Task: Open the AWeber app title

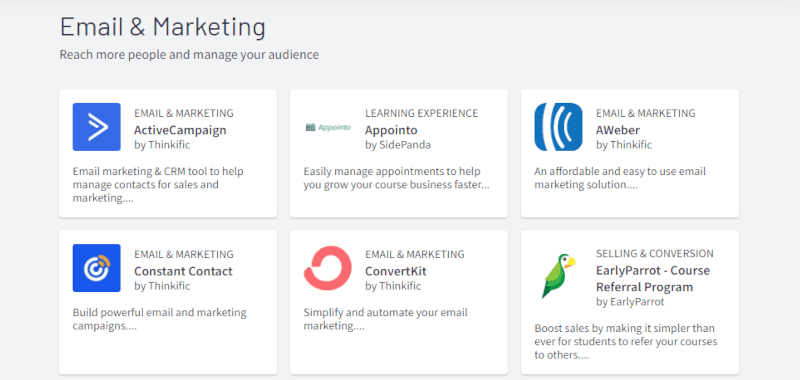Action: pos(617,130)
